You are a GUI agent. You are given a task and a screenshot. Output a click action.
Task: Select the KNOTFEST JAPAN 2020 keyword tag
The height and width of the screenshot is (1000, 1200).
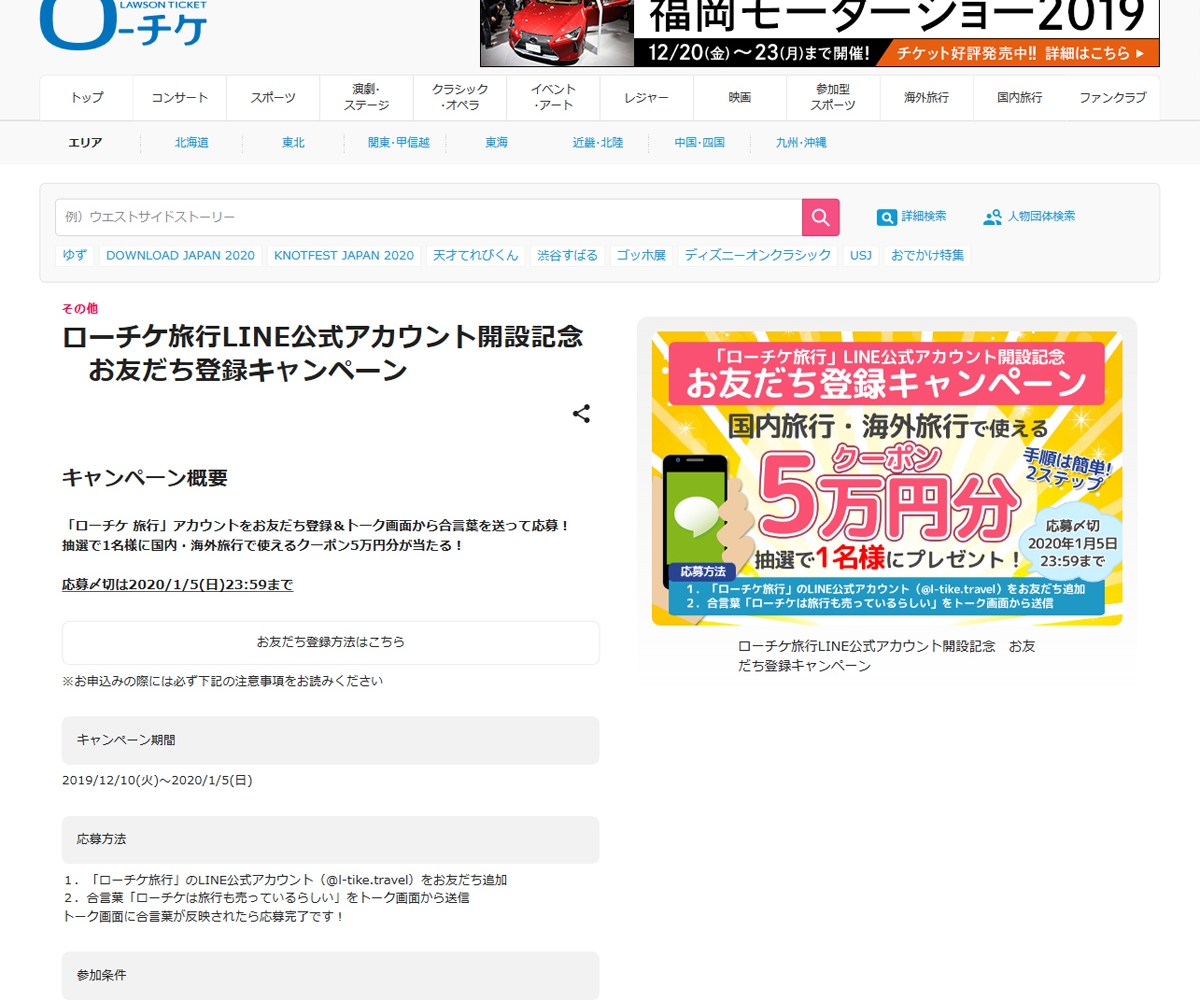[344, 255]
